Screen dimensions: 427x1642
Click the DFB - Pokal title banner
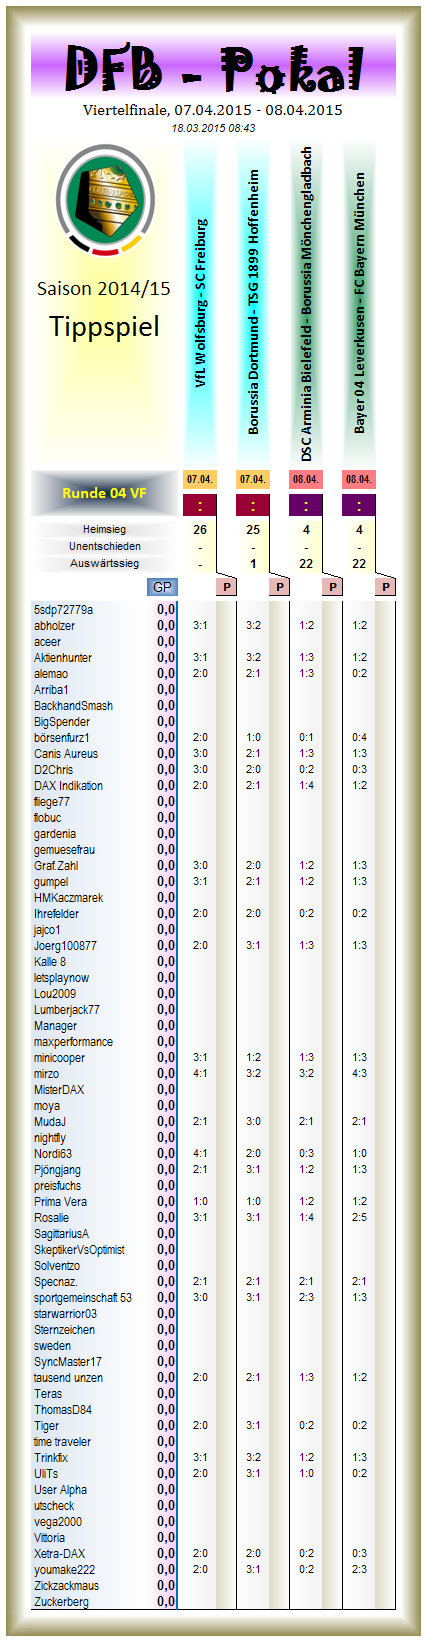[x=213, y=67]
